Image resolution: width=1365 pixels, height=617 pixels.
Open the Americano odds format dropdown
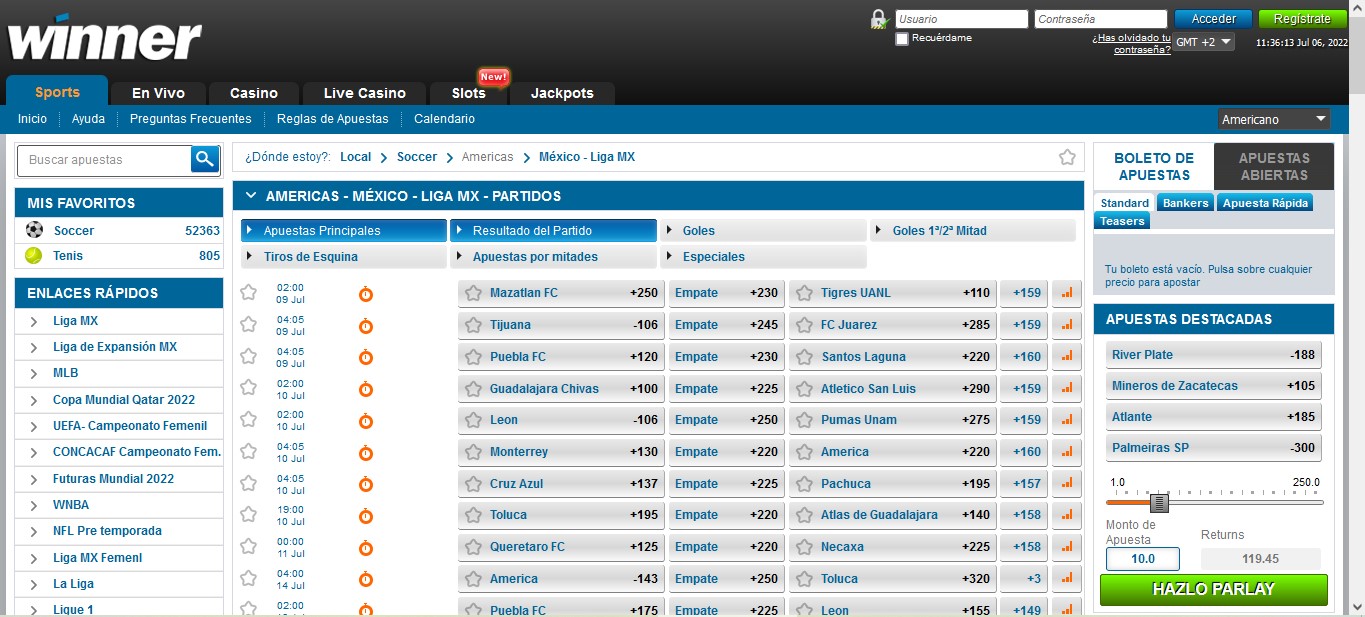click(1274, 119)
